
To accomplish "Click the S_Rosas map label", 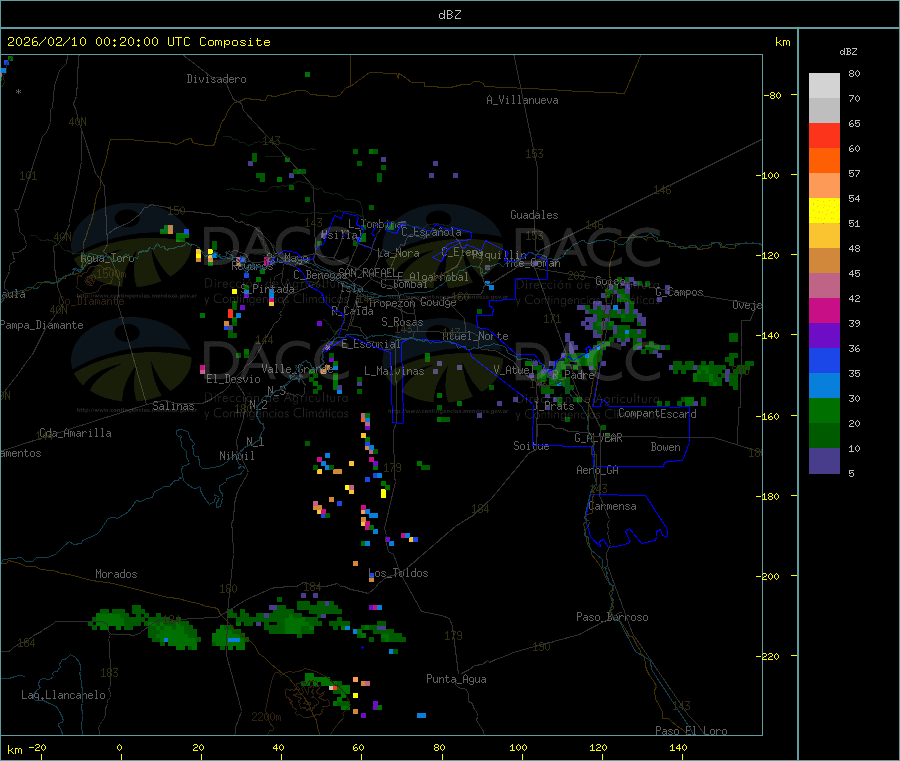I will pos(402,322).
